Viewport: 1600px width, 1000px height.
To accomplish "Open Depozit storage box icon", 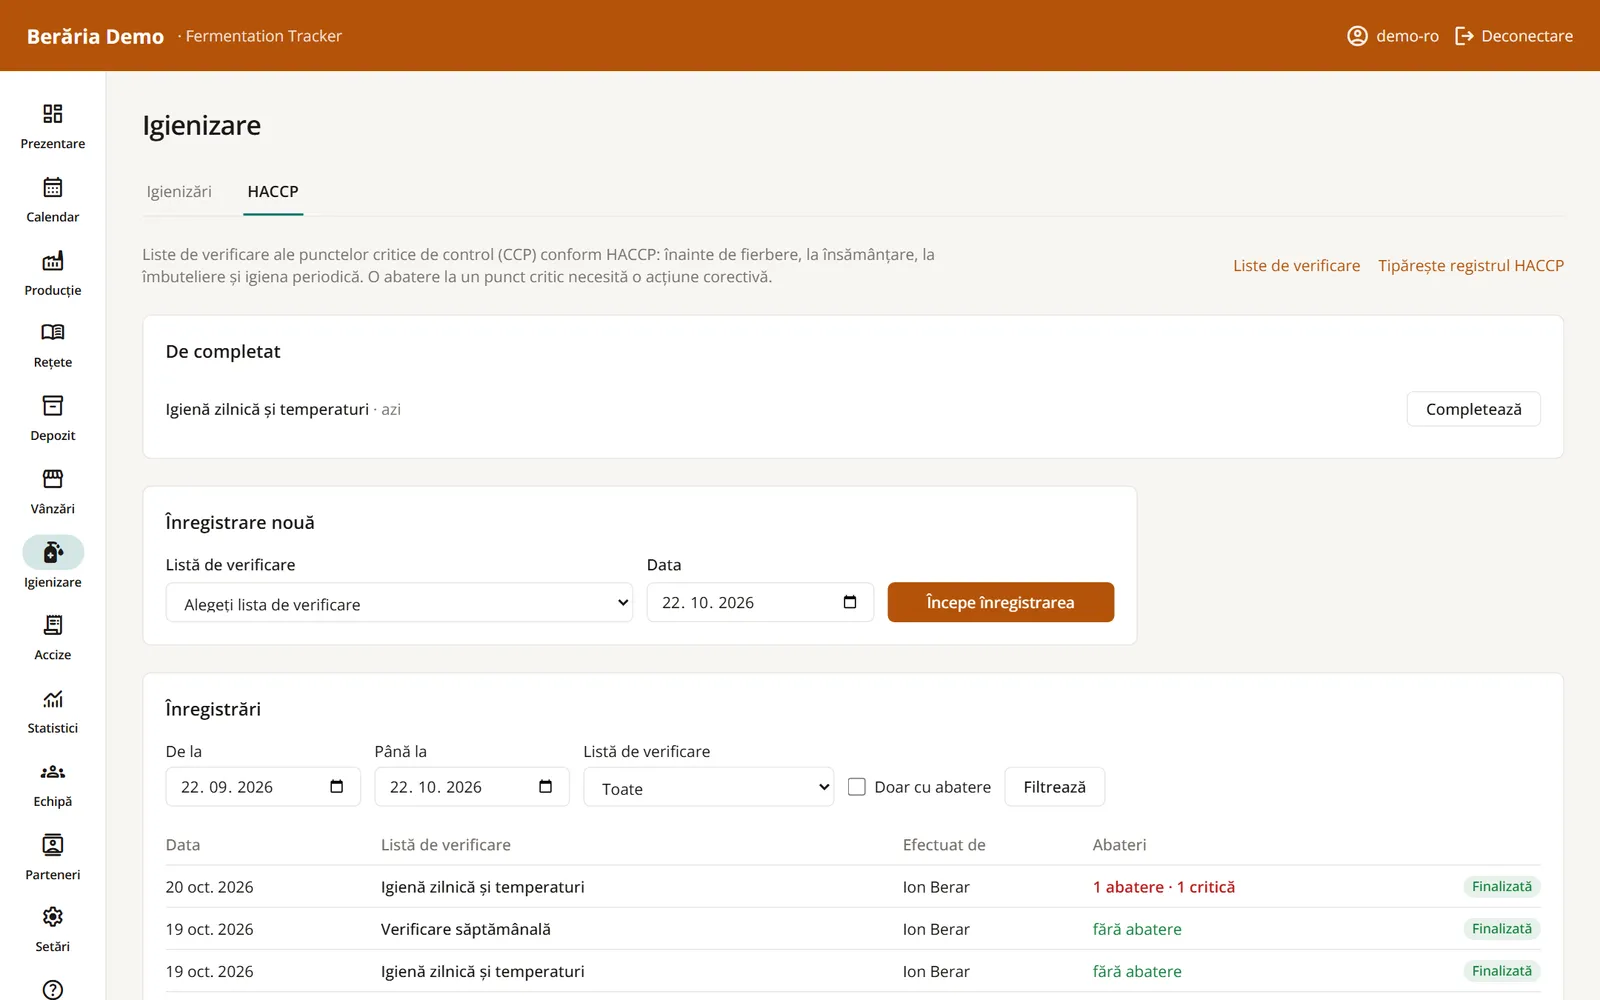I will 53,406.
